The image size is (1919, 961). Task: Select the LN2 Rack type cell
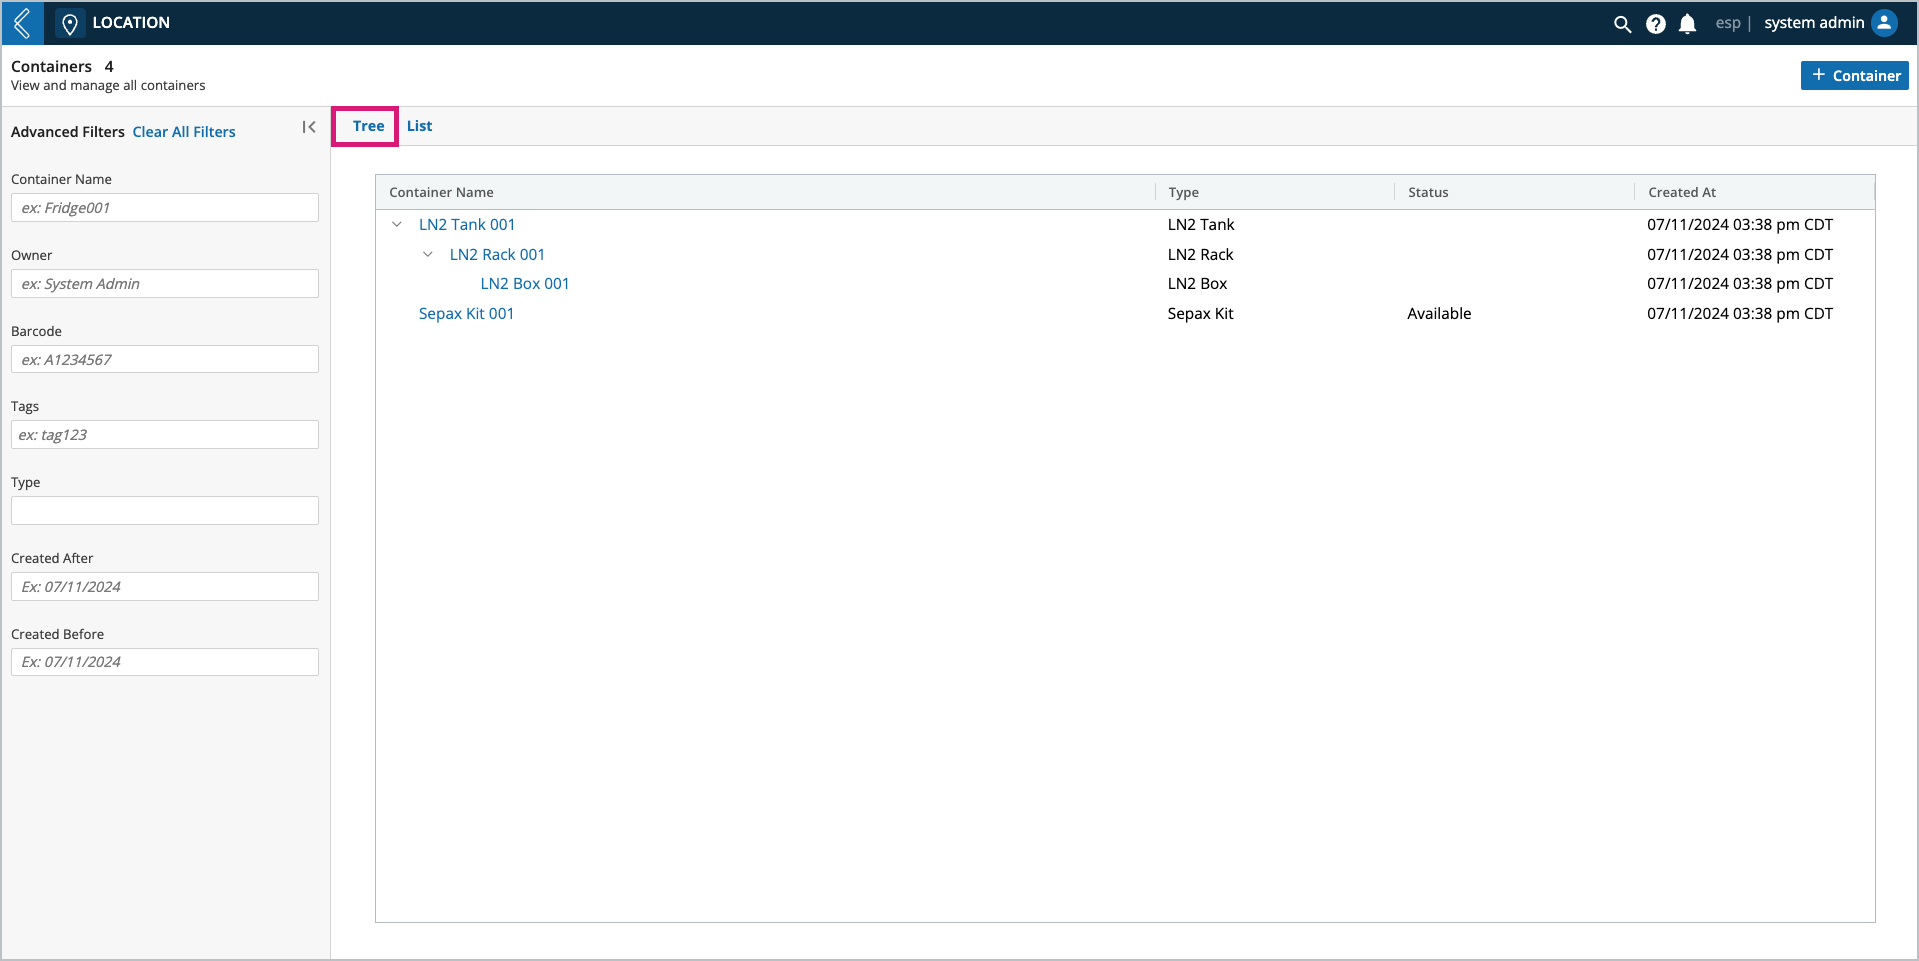[x=1200, y=255]
